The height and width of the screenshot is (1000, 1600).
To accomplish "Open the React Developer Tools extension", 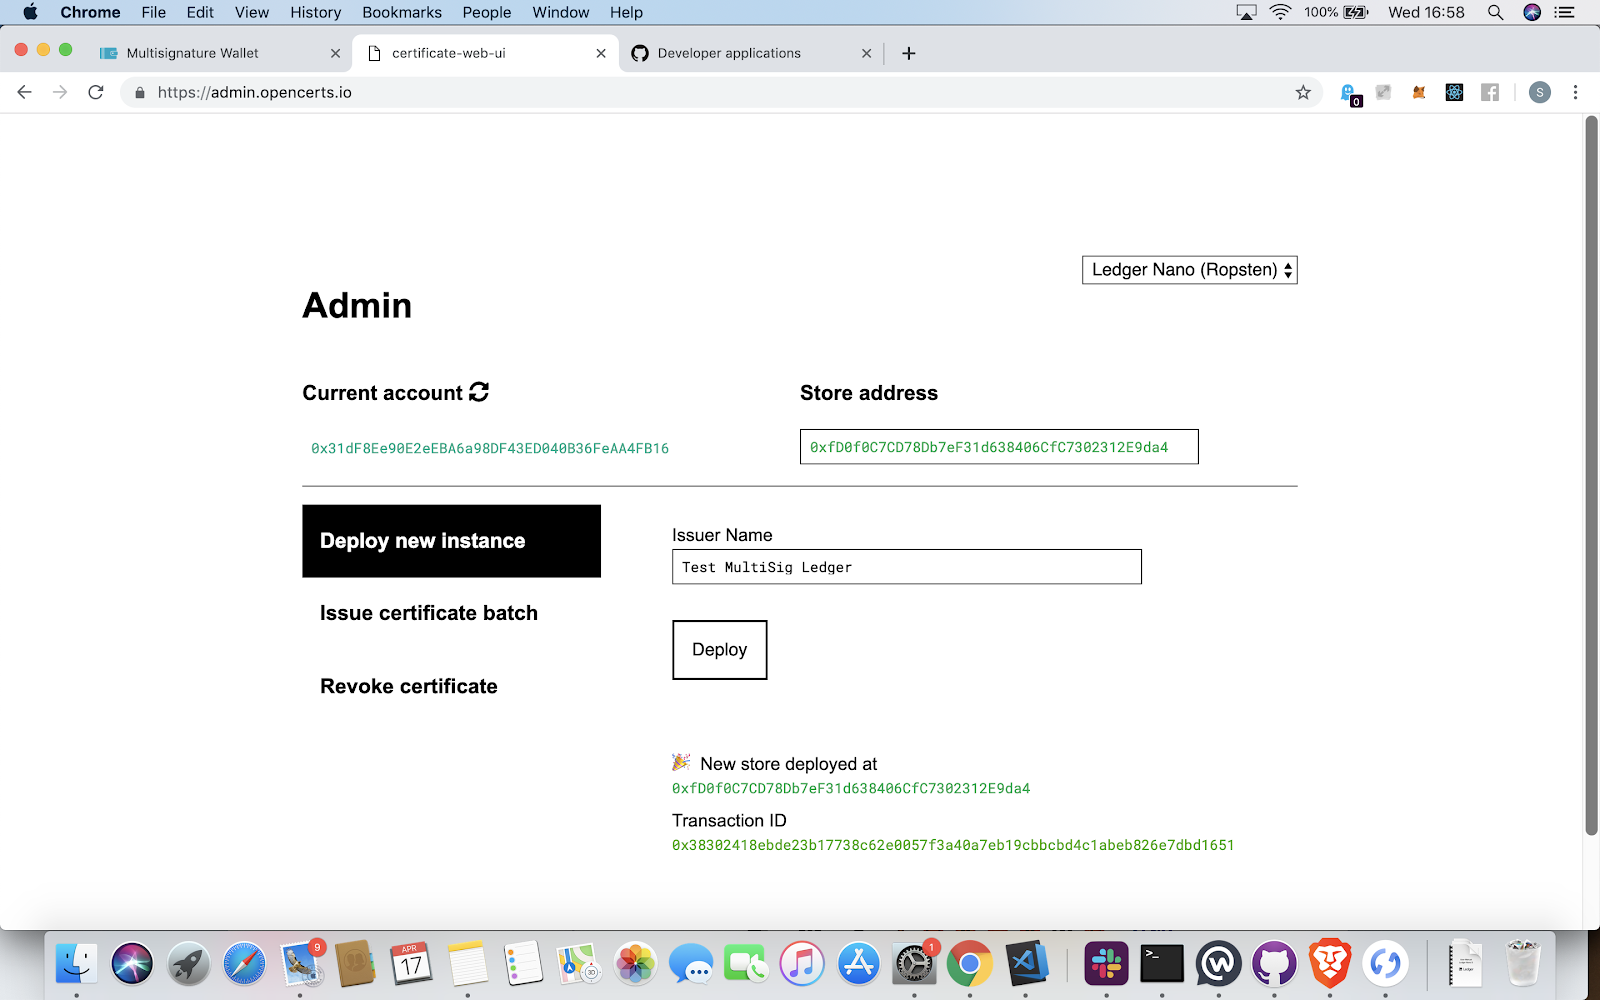I will coord(1454,92).
